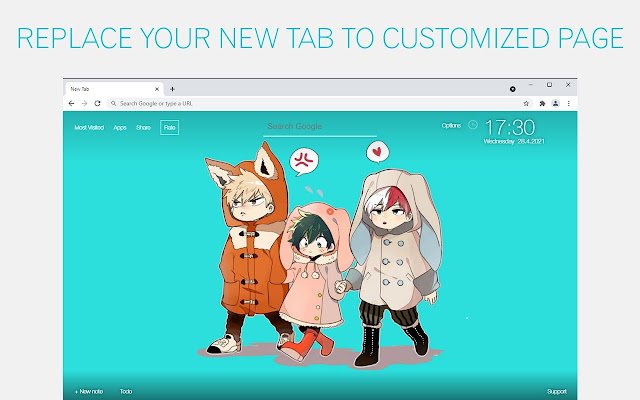Click the round media control icon in title bar
Image resolution: width=640 pixels, height=400 pixels.
[x=513, y=89]
